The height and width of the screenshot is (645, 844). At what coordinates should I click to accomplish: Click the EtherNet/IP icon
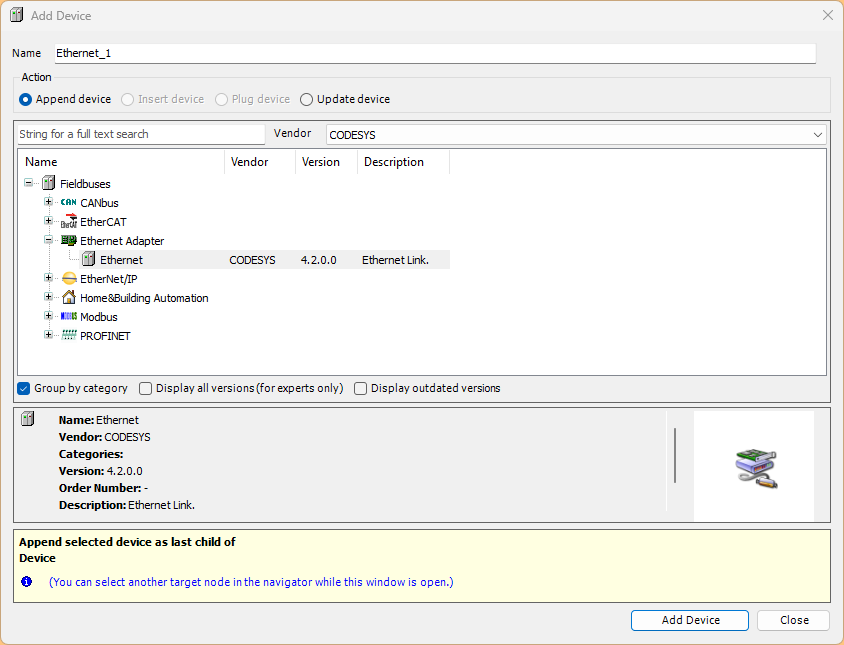[x=68, y=279]
